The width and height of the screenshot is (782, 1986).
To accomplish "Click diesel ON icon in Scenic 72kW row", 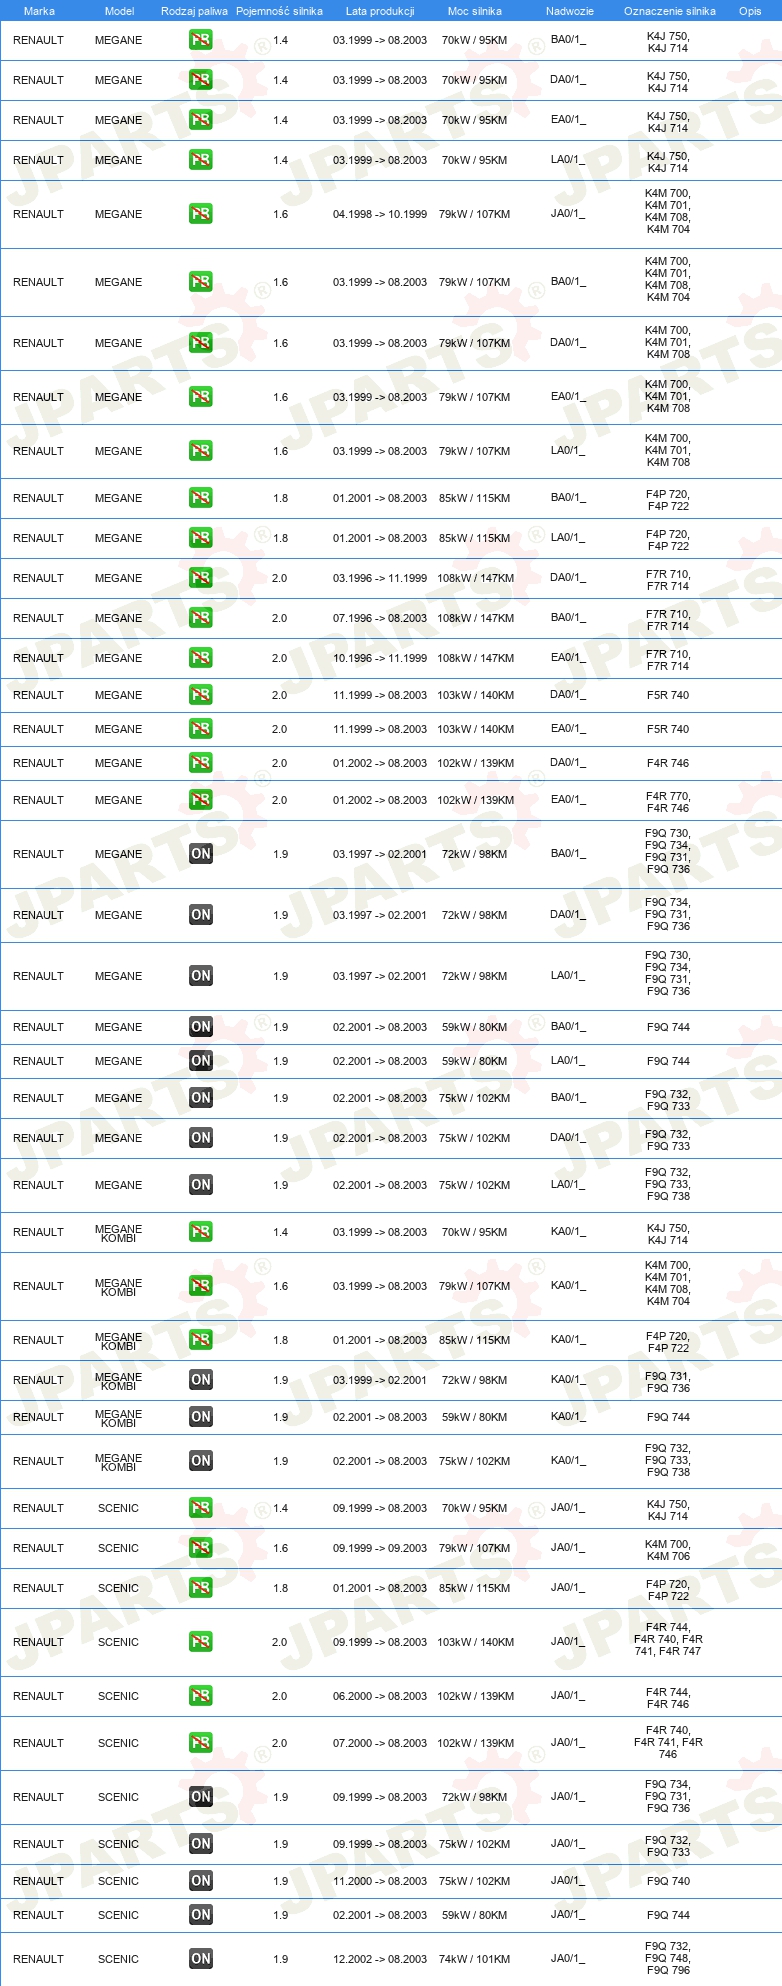I will pos(201,1797).
